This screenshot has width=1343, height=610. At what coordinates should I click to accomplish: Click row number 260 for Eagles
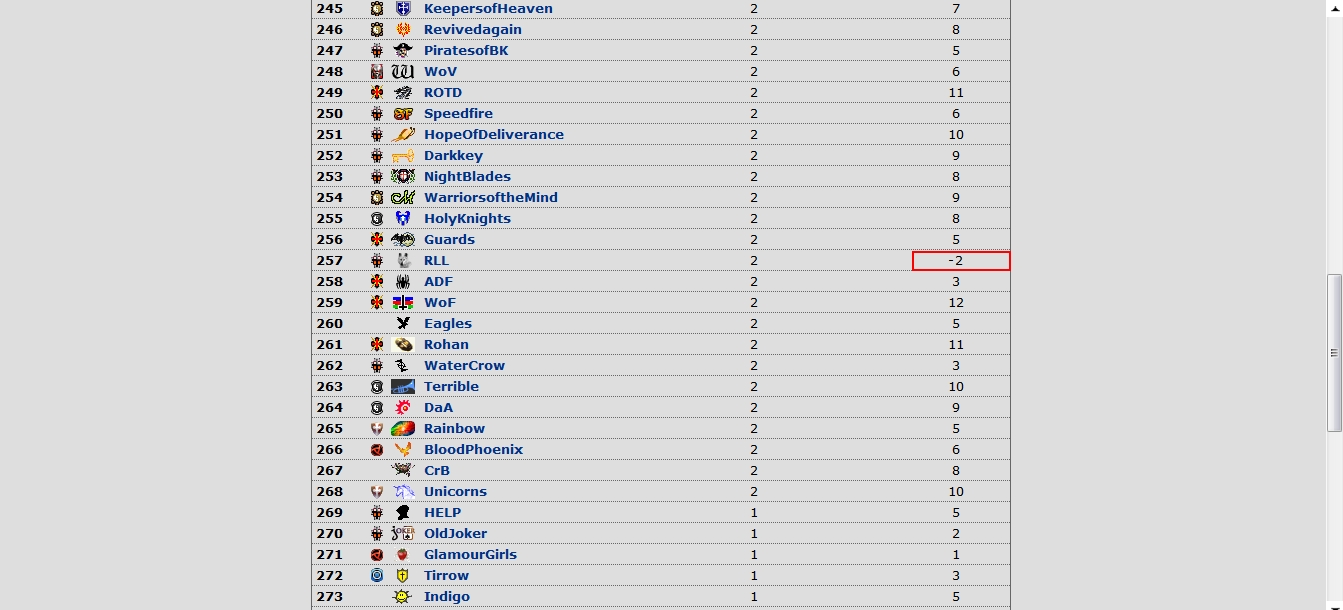click(x=329, y=324)
